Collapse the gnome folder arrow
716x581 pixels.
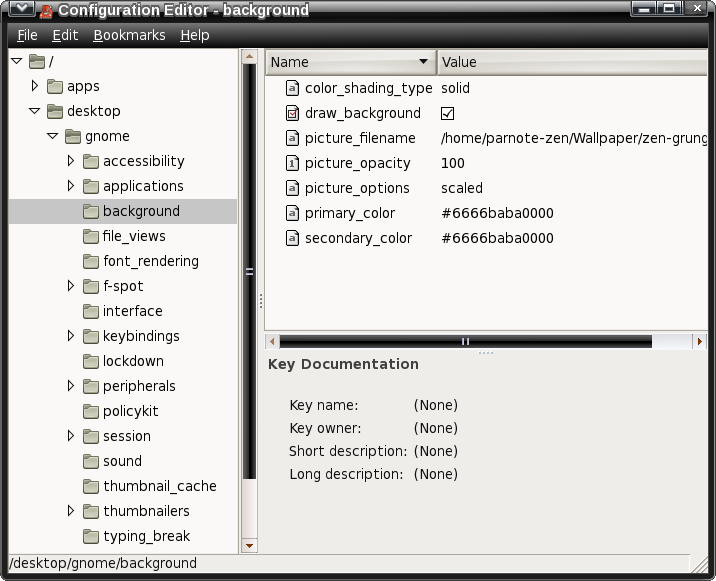point(53,136)
